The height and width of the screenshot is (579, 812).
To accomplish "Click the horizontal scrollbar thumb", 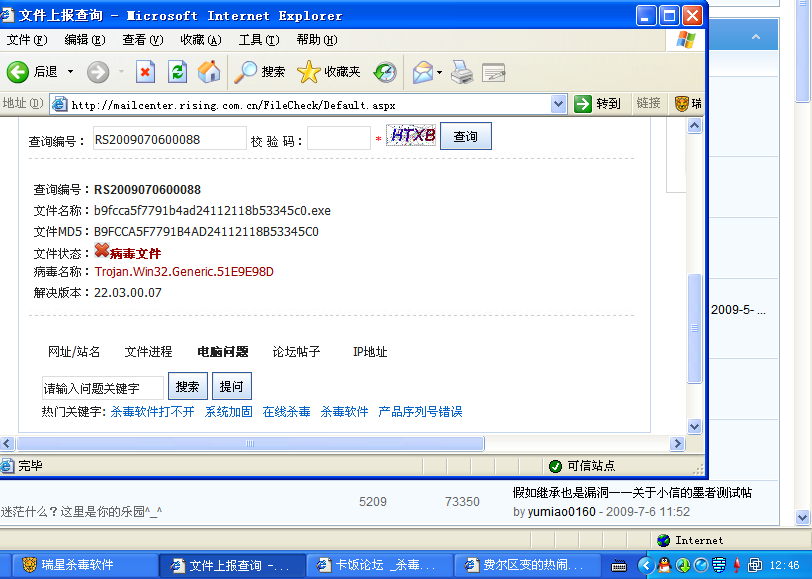I will pyautogui.click(x=251, y=444).
